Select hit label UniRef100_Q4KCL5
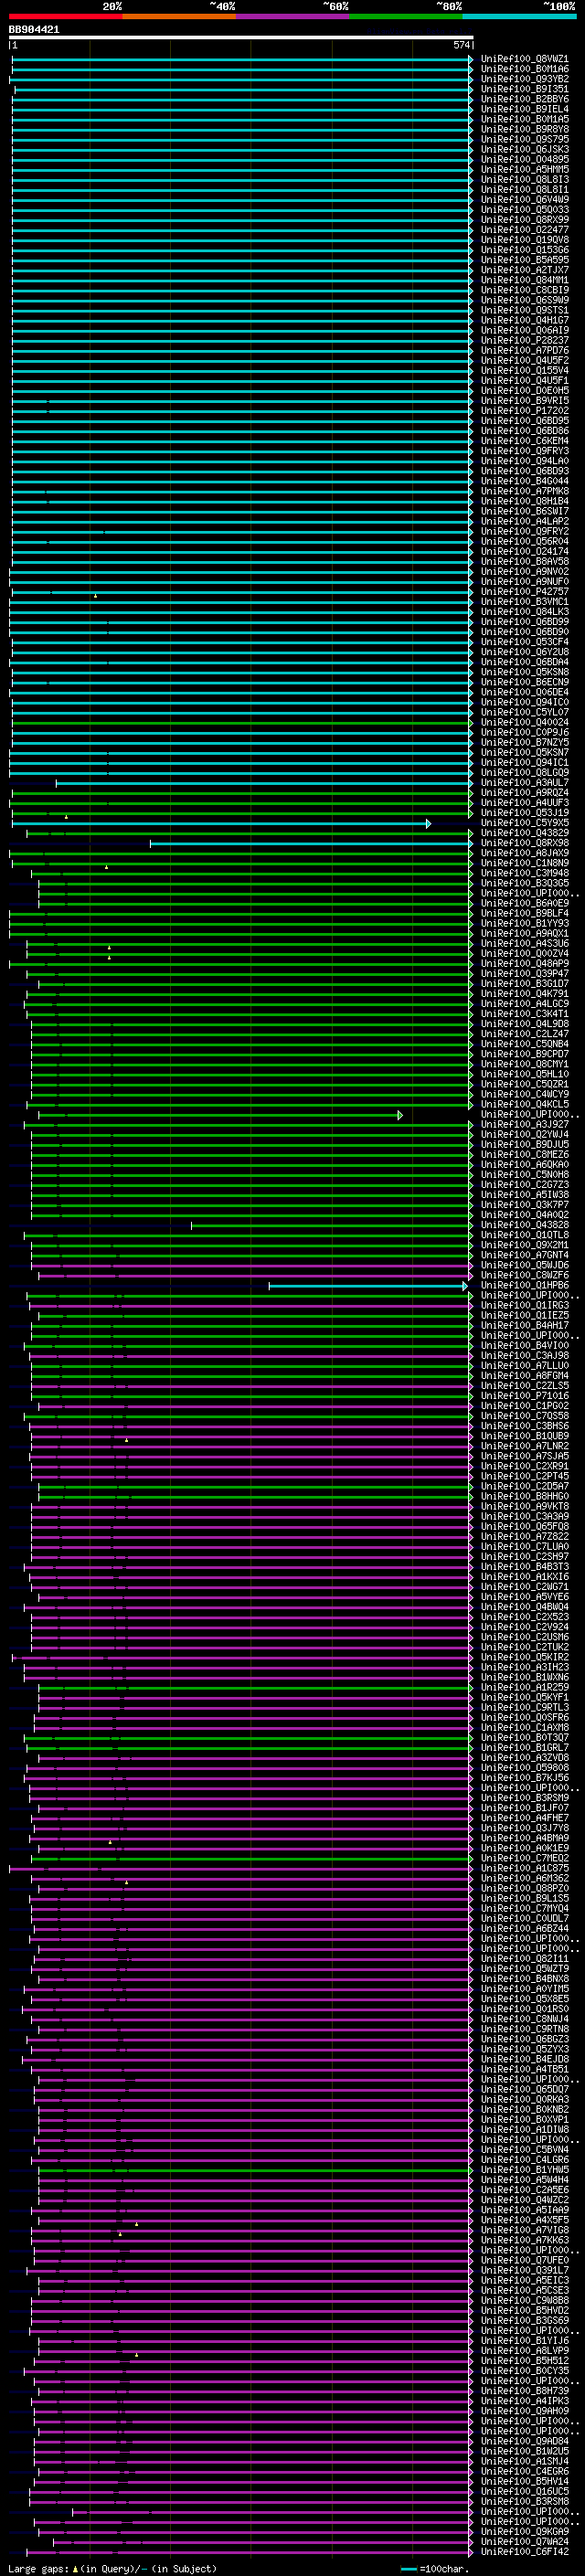The width and height of the screenshot is (585, 2576). pyautogui.click(x=525, y=1104)
